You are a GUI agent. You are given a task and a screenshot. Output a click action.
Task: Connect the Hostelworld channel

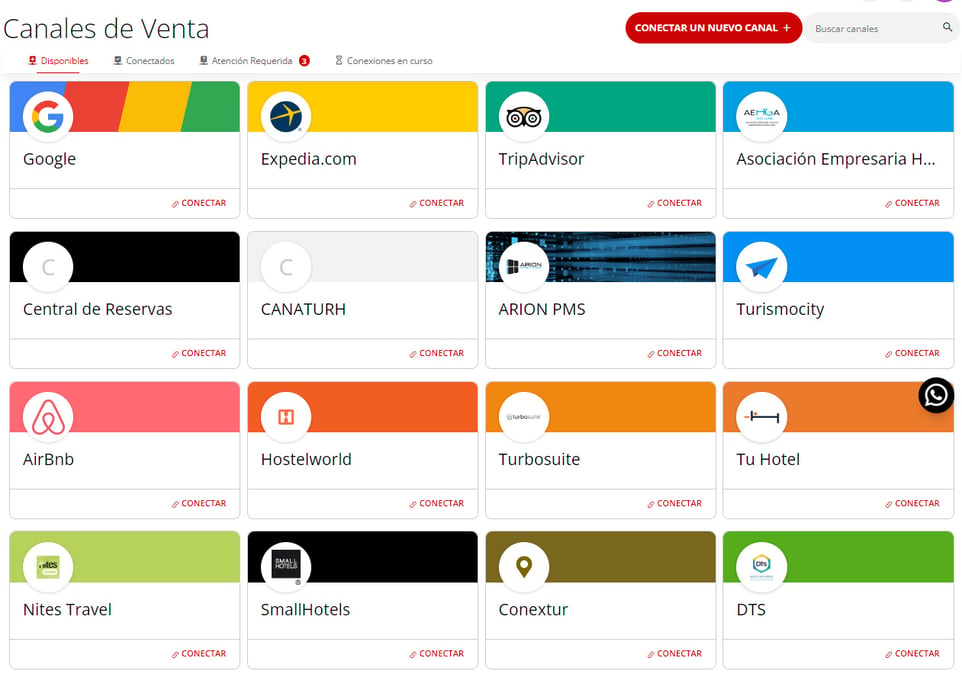click(437, 504)
